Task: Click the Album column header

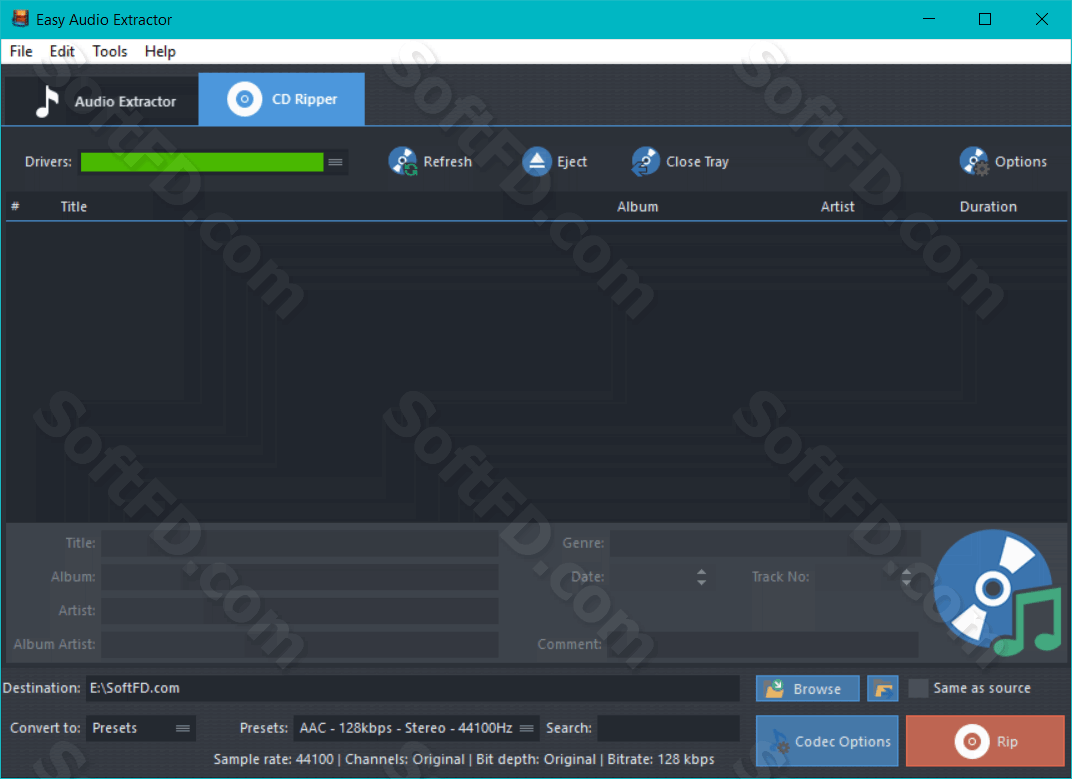Action: 637,207
